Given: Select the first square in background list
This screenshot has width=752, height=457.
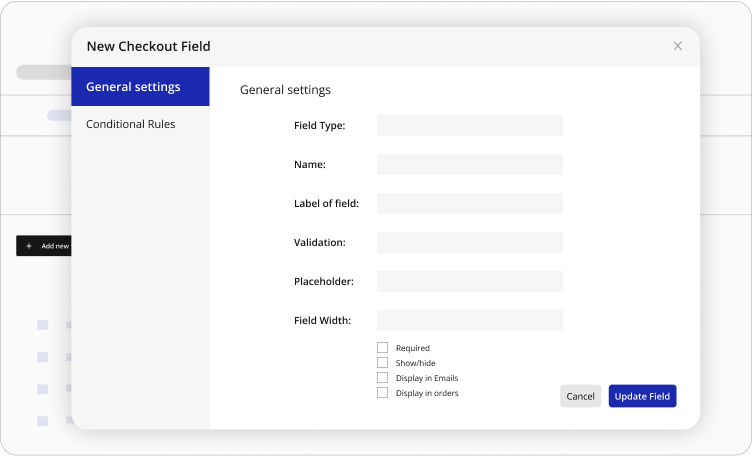Looking at the screenshot, I should coord(42,325).
